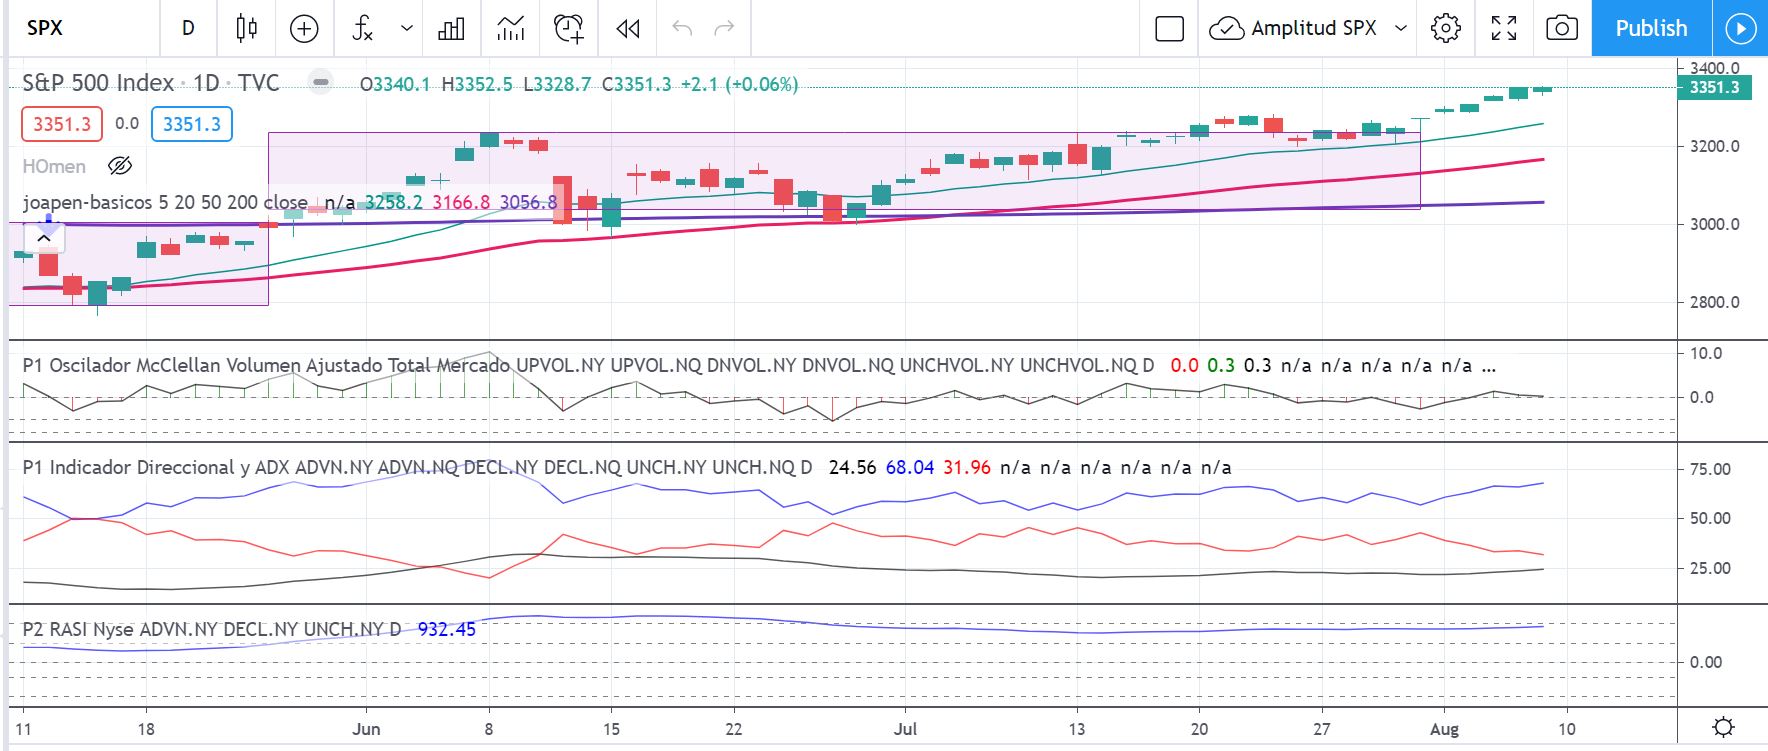Viewport: 1768px width, 751px height.
Task: Take a chart snapshot with the camera icon
Action: tap(1561, 29)
